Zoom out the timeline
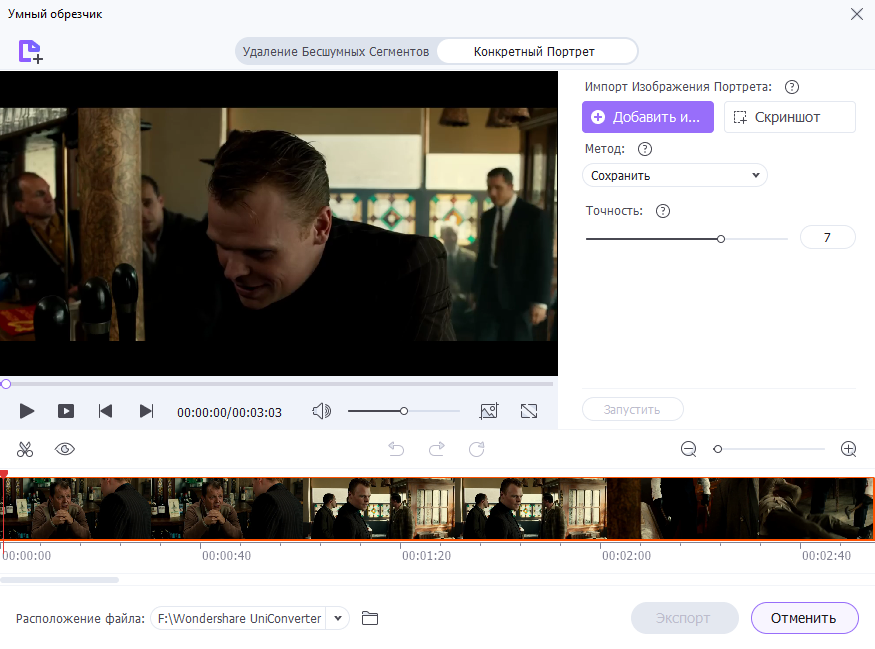 coord(689,449)
